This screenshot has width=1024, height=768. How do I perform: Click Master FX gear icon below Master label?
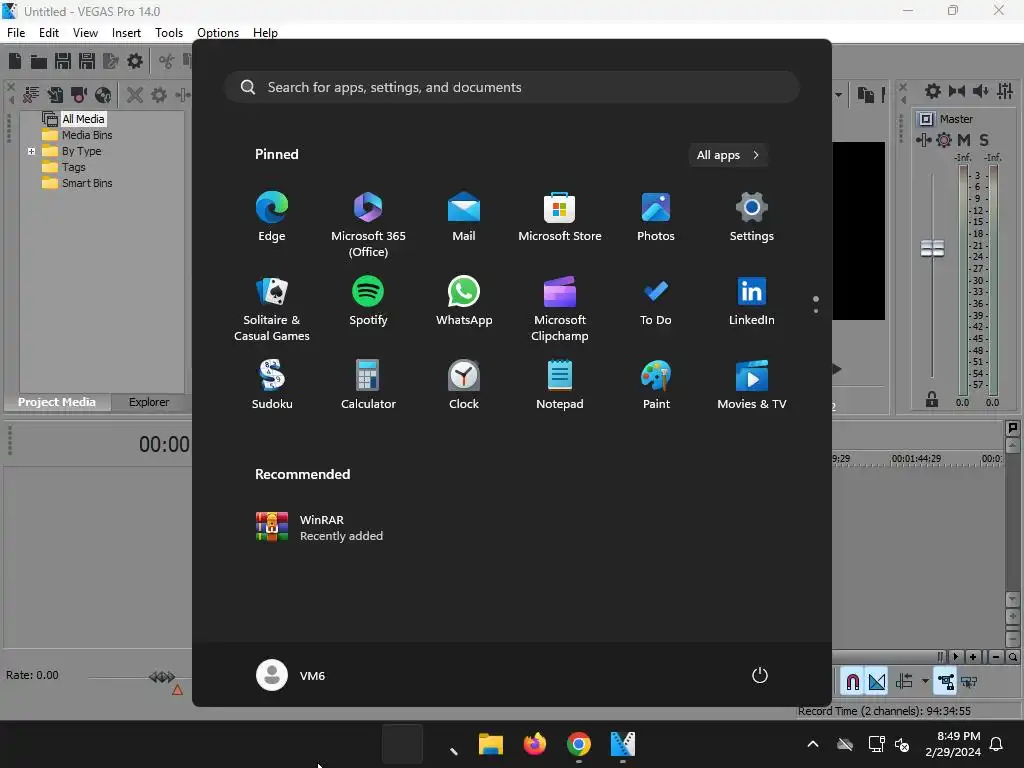944,140
